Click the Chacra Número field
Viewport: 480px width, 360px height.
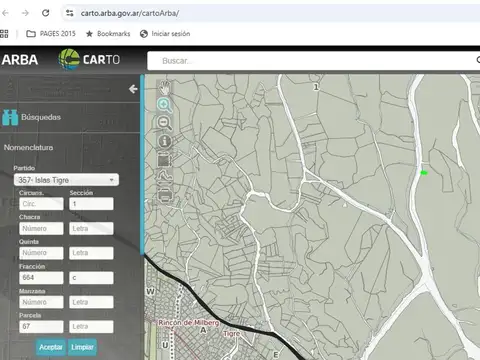[x=41, y=229]
